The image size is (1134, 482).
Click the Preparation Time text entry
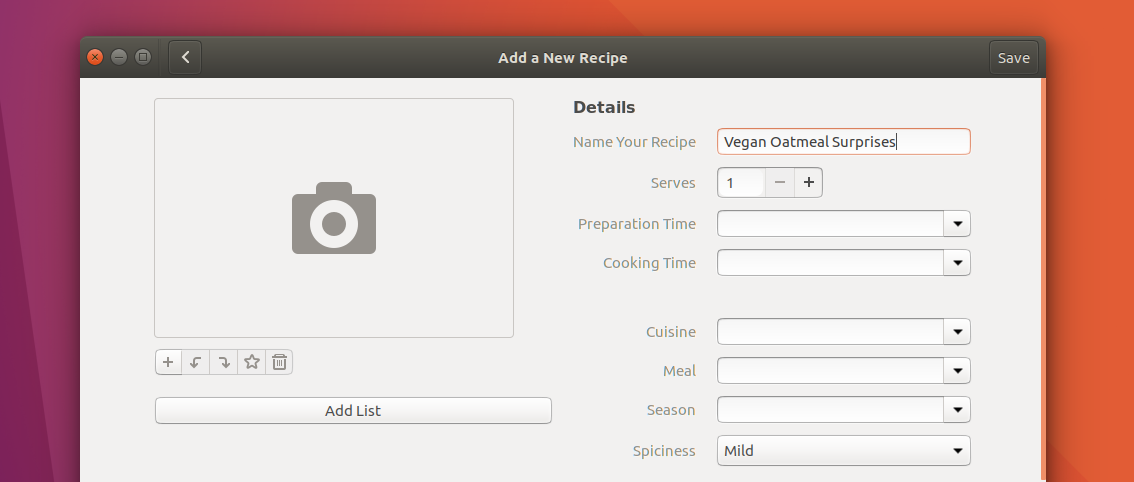(830, 224)
